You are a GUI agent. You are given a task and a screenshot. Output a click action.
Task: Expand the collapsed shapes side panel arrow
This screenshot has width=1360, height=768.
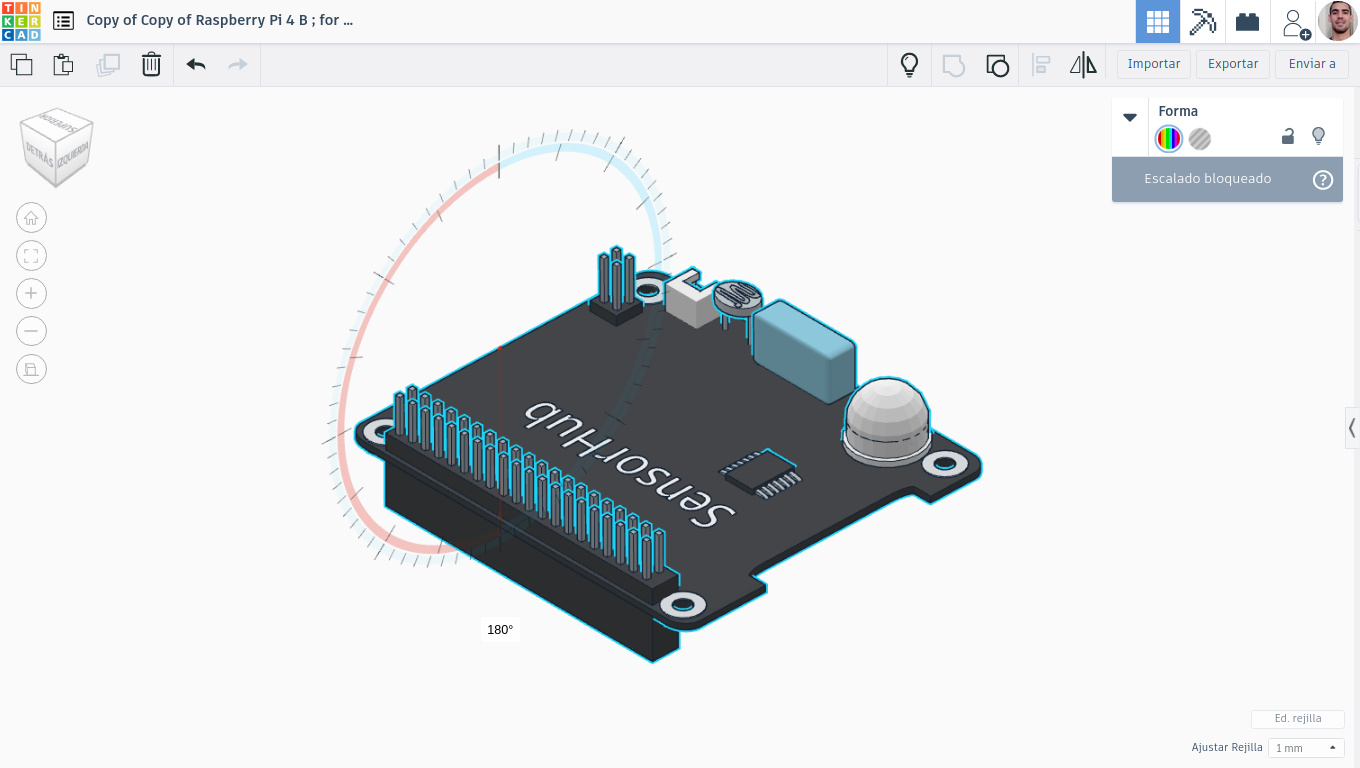click(x=1352, y=428)
